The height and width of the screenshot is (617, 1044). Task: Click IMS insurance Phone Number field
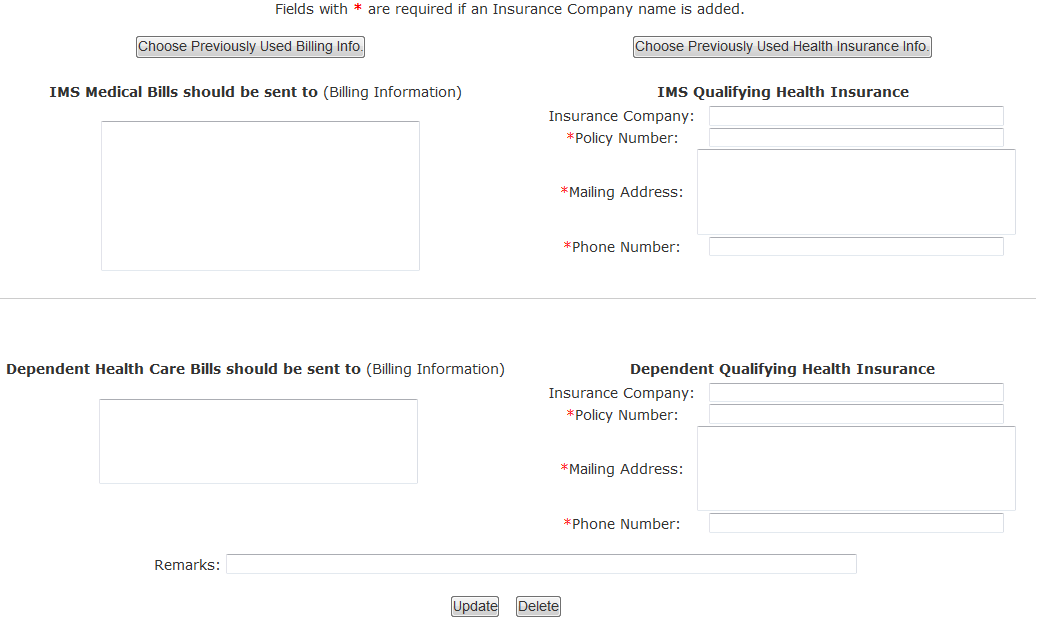[x=856, y=247]
